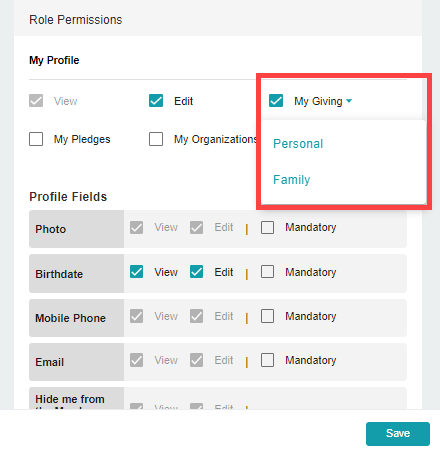
Task: Enable the My Organizations checkbox
Action: click(x=156, y=139)
